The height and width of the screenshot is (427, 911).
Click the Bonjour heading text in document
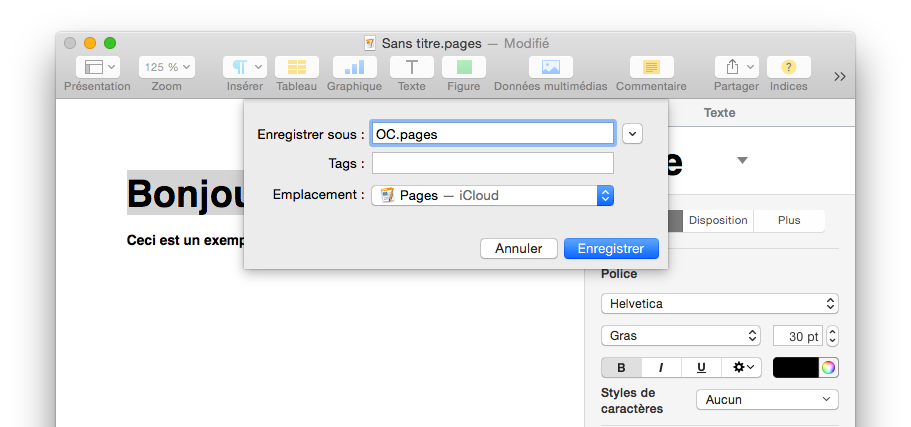185,193
